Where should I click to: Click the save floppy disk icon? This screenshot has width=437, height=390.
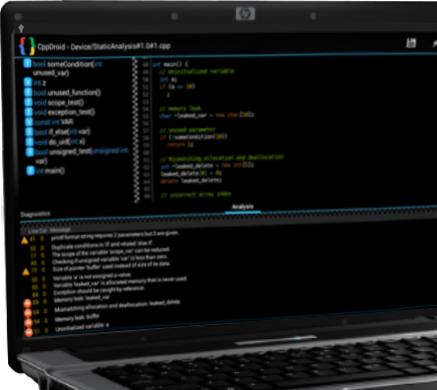tap(411, 43)
